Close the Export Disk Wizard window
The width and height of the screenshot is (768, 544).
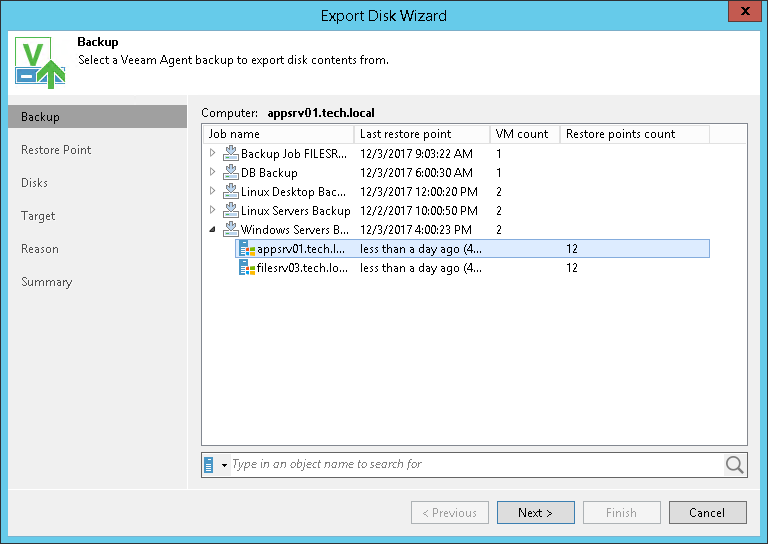pos(745,11)
